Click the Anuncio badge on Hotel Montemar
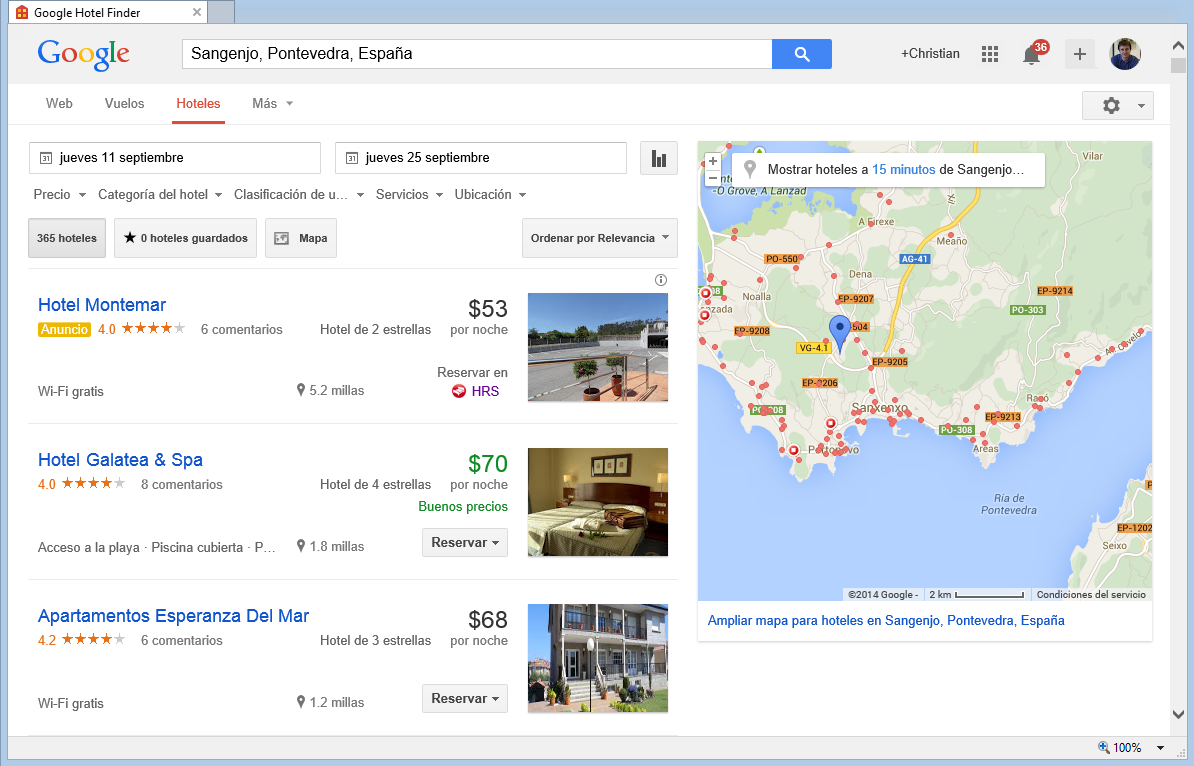1194x766 pixels. (x=64, y=330)
